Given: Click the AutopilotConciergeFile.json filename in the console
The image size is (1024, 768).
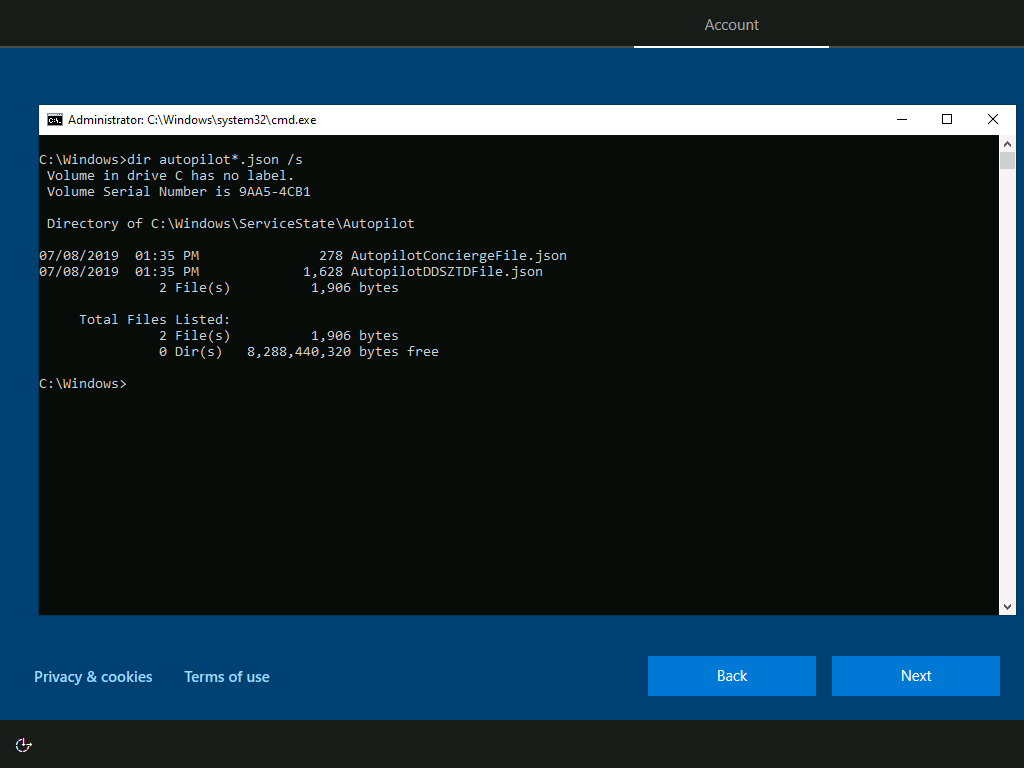Looking at the screenshot, I should pos(458,256).
